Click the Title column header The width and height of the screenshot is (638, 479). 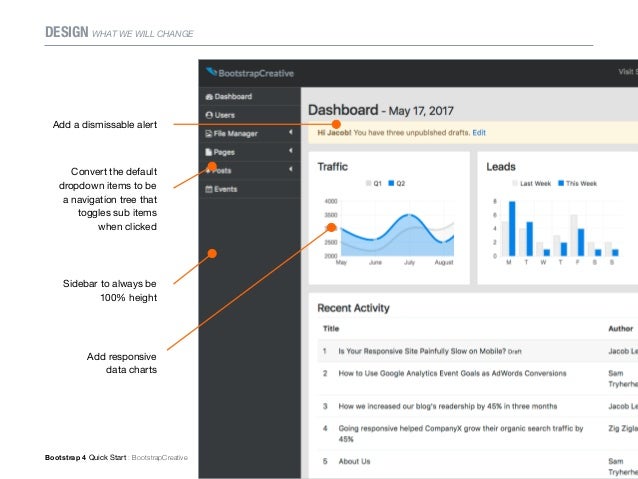click(331, 329)
